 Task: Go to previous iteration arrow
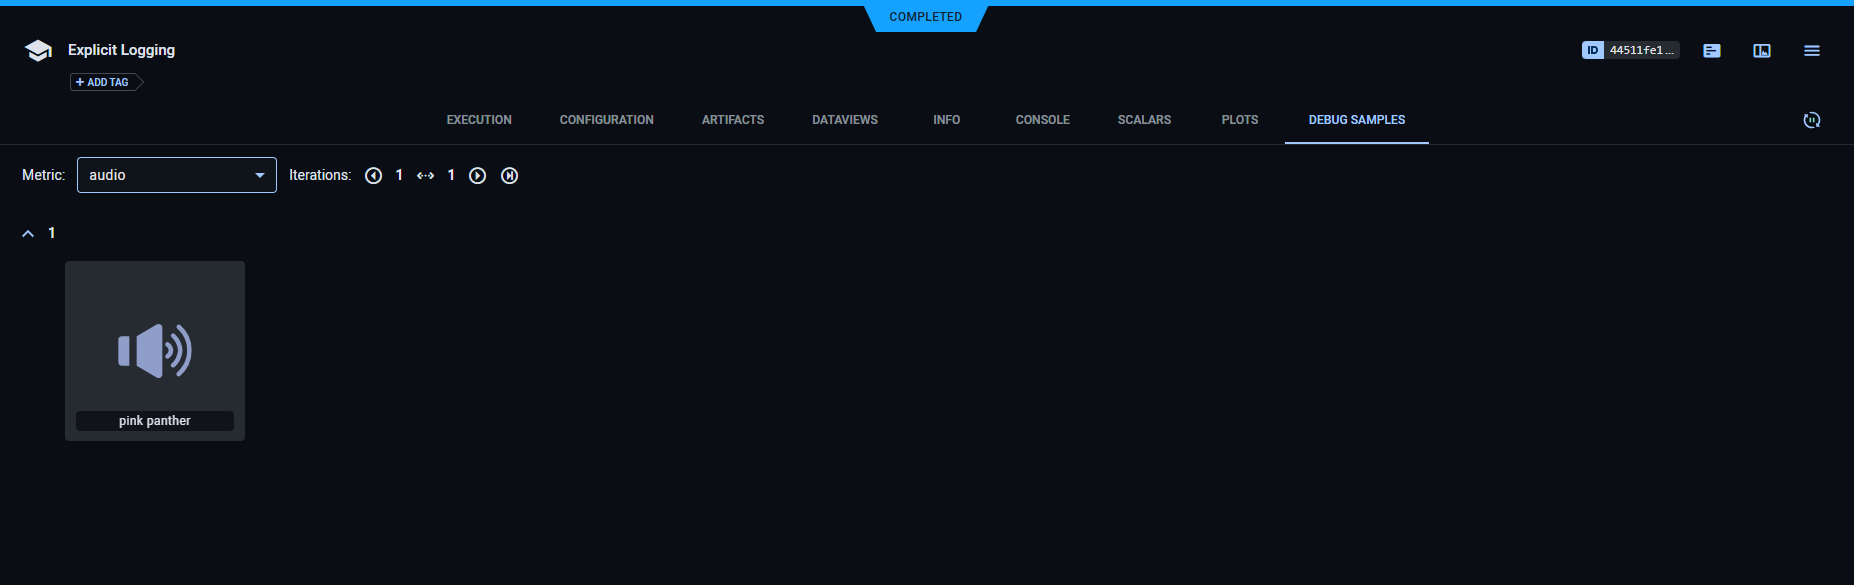[x=374, y=176]
